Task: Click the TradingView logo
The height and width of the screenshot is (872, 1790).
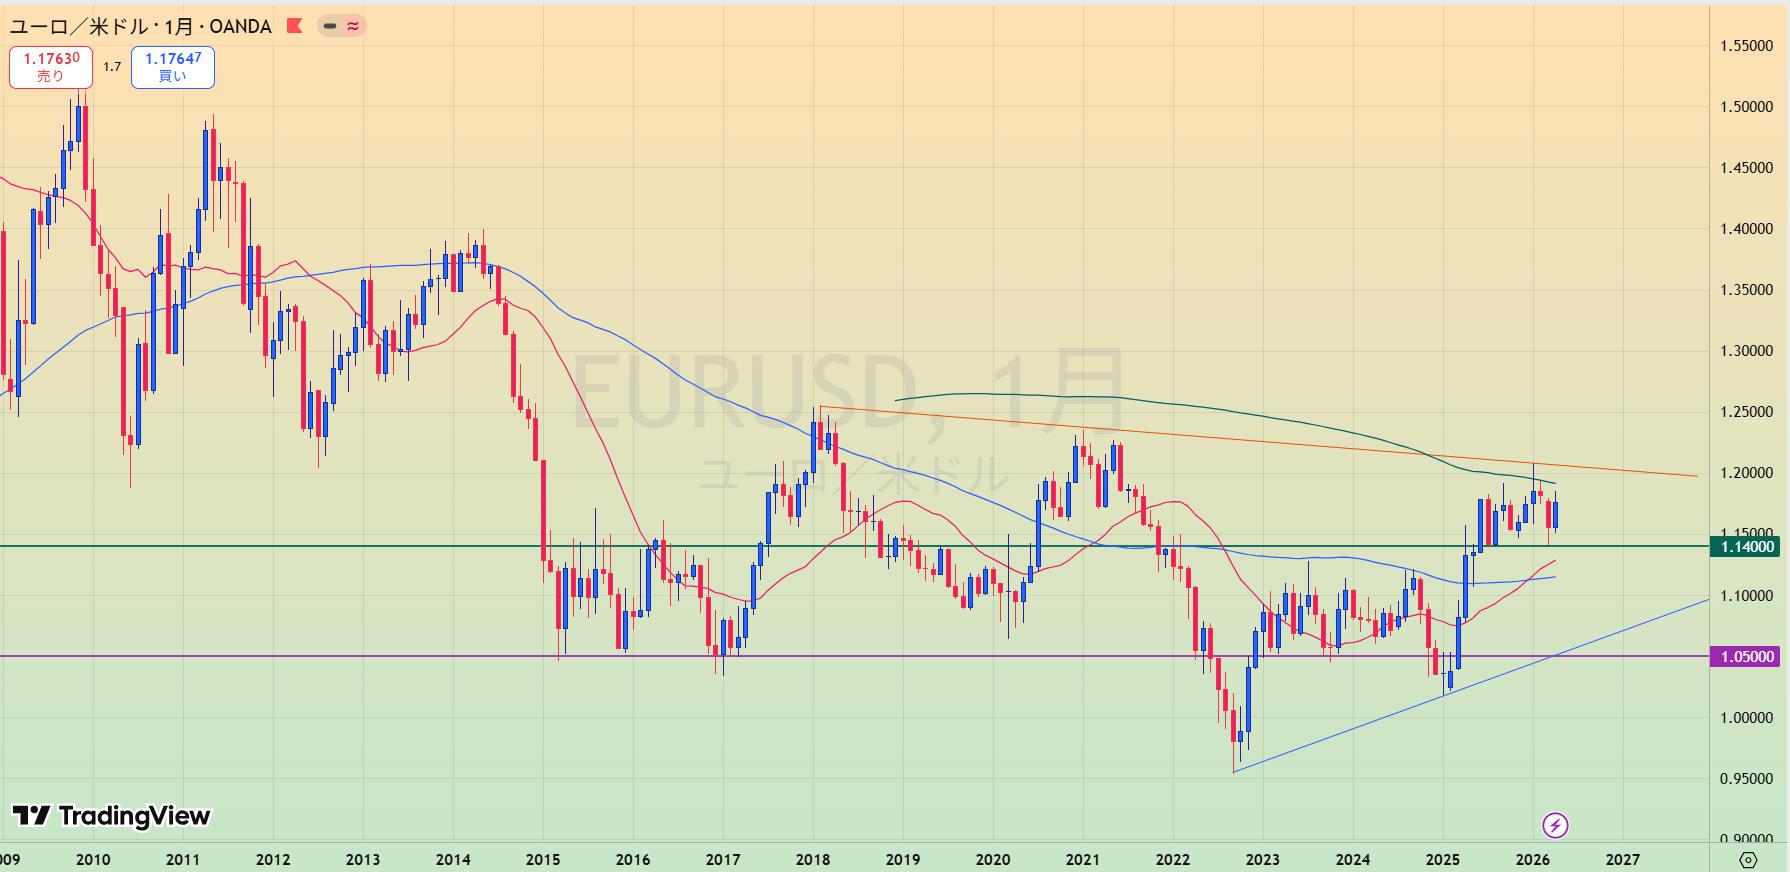Action: (x=111, y=816)
